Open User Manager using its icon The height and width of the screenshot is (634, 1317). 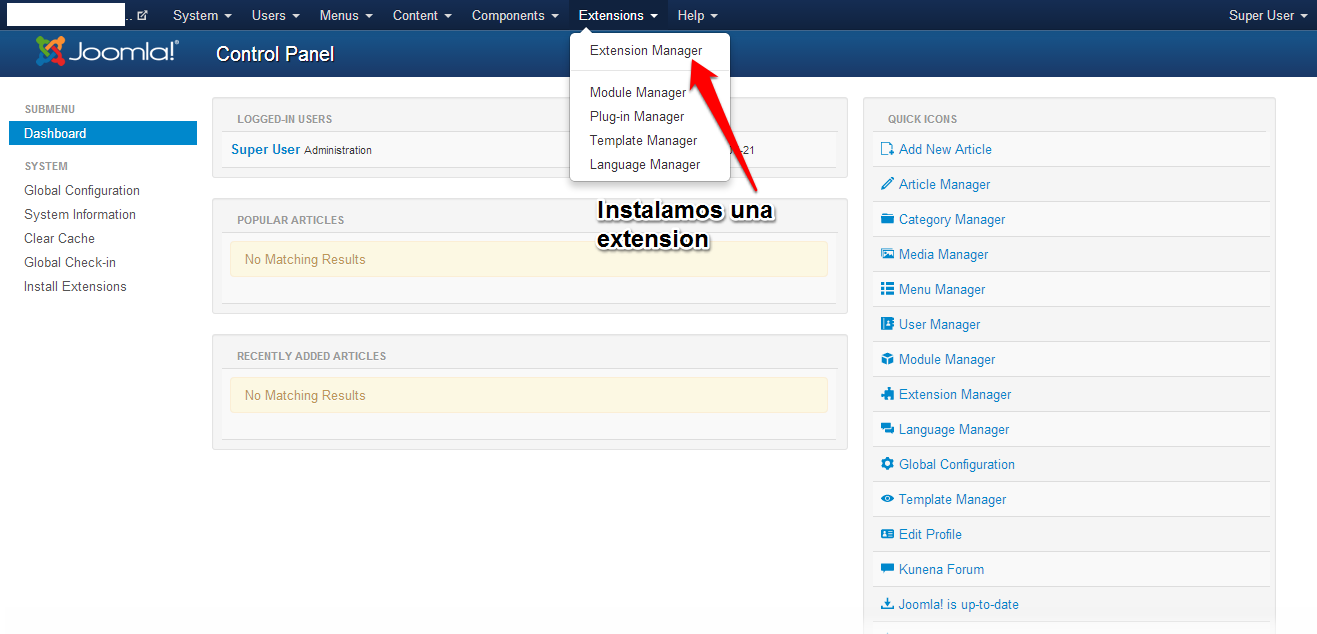point(887,324)
